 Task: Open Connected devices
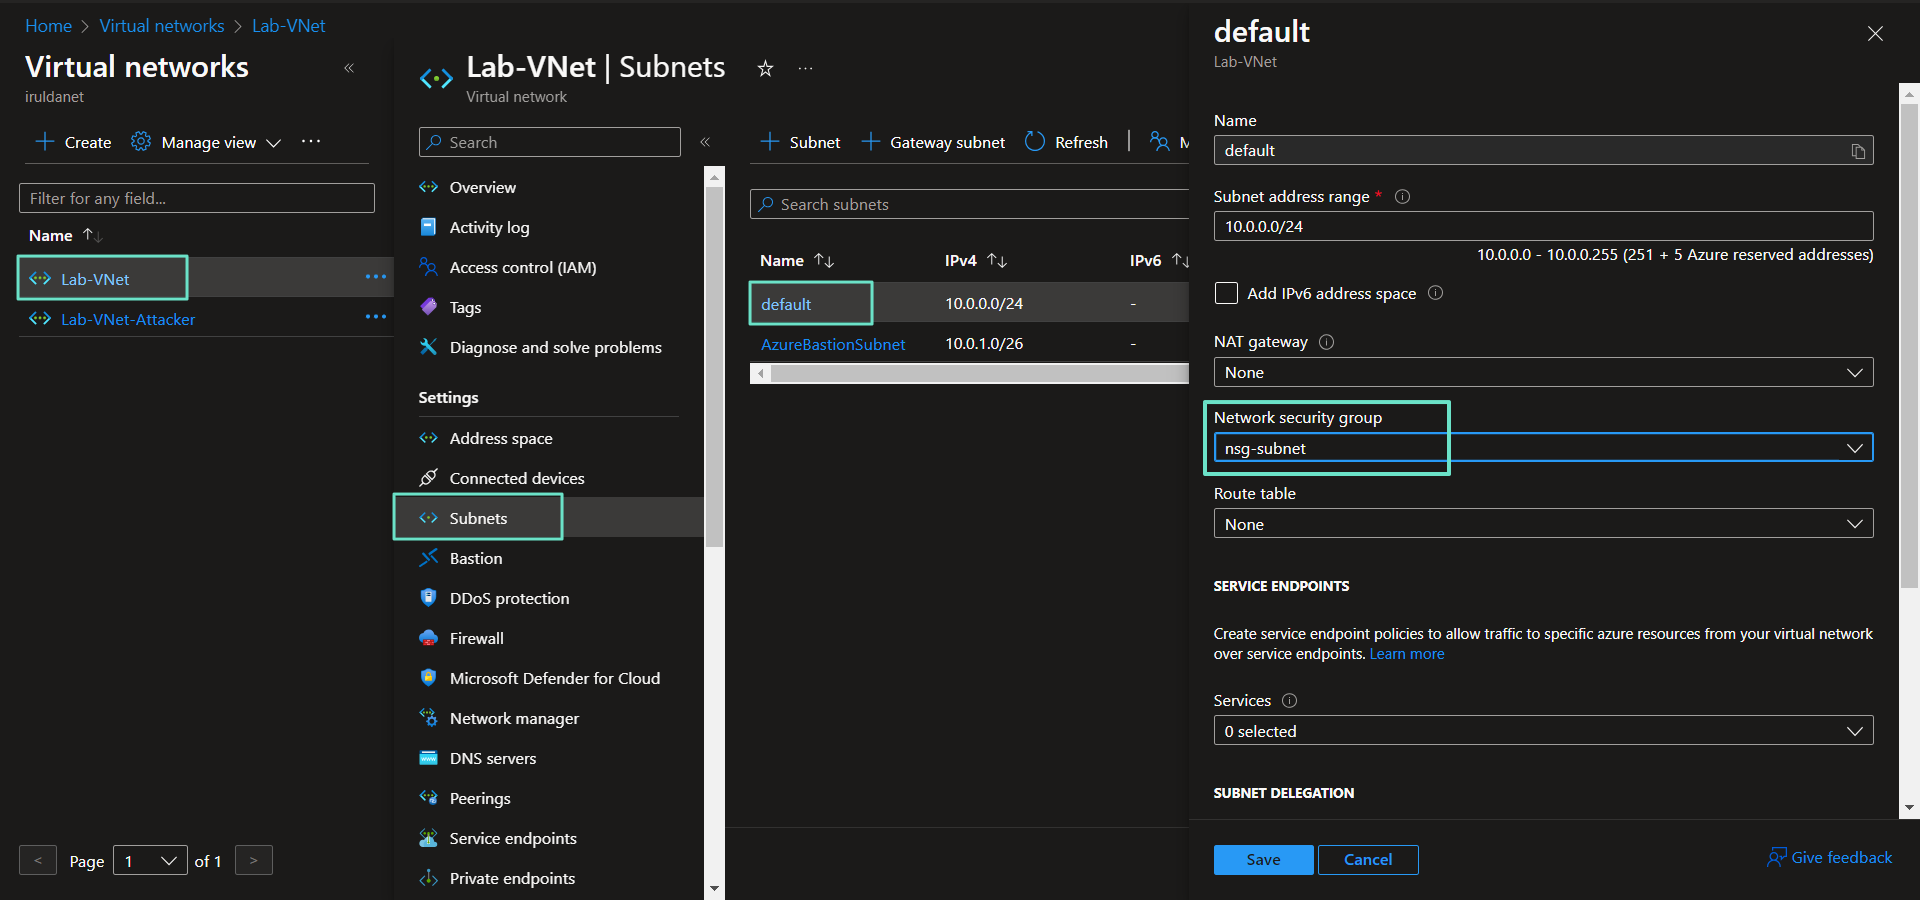coord(516,478)
